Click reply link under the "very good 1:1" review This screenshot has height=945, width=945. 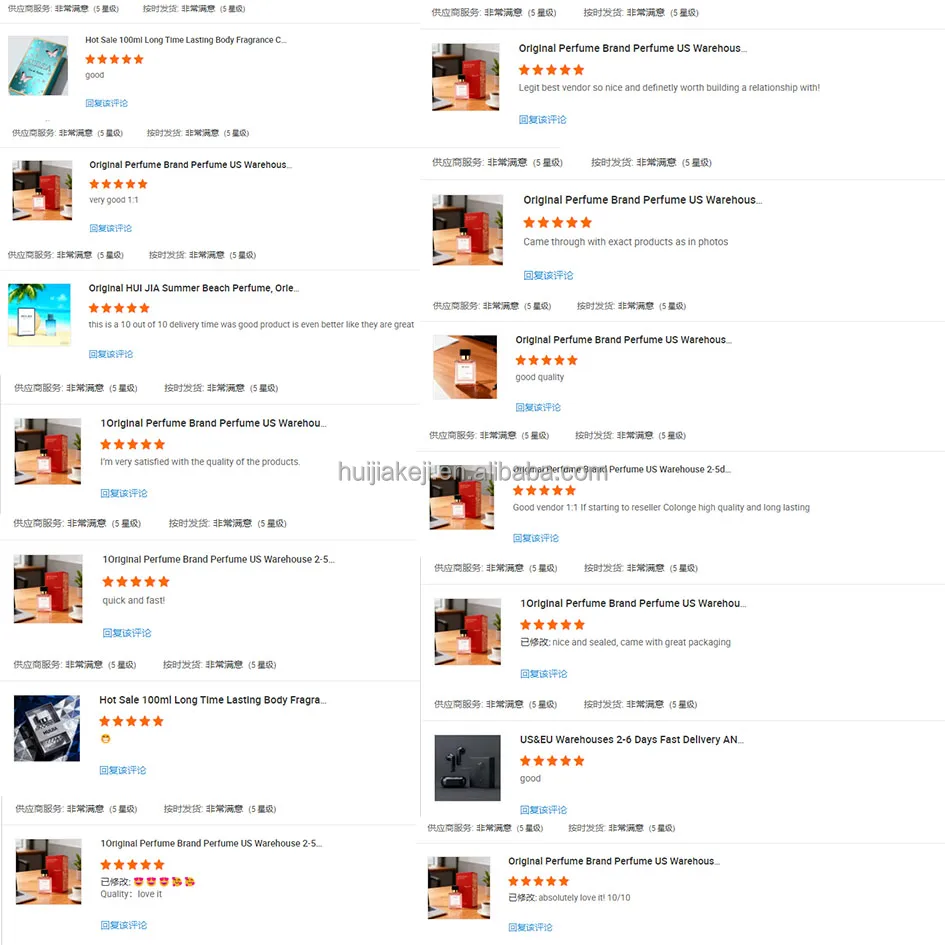(110, 228)
